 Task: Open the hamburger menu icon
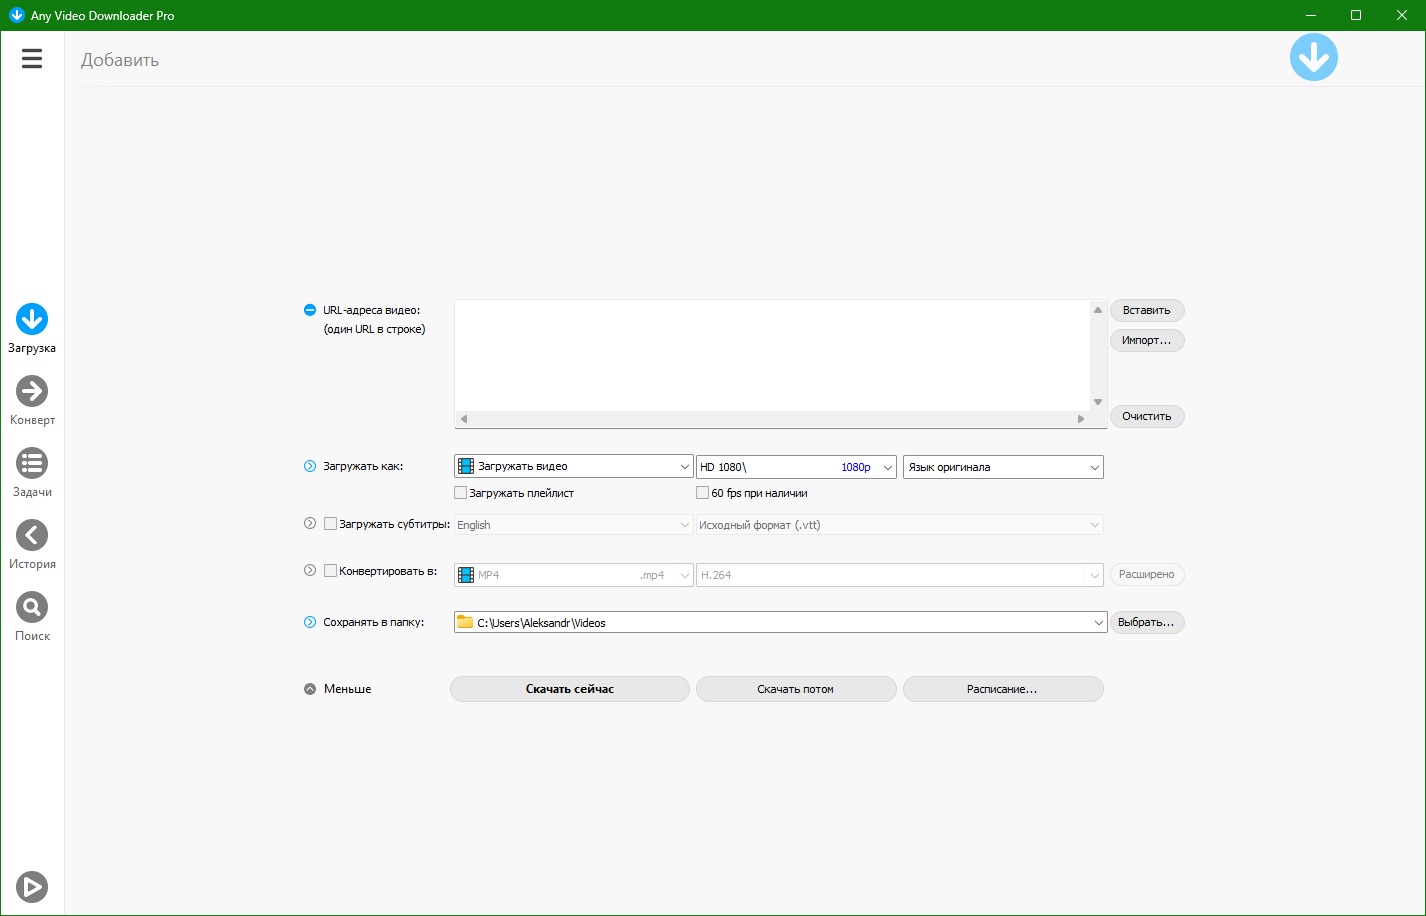(32, 59)
